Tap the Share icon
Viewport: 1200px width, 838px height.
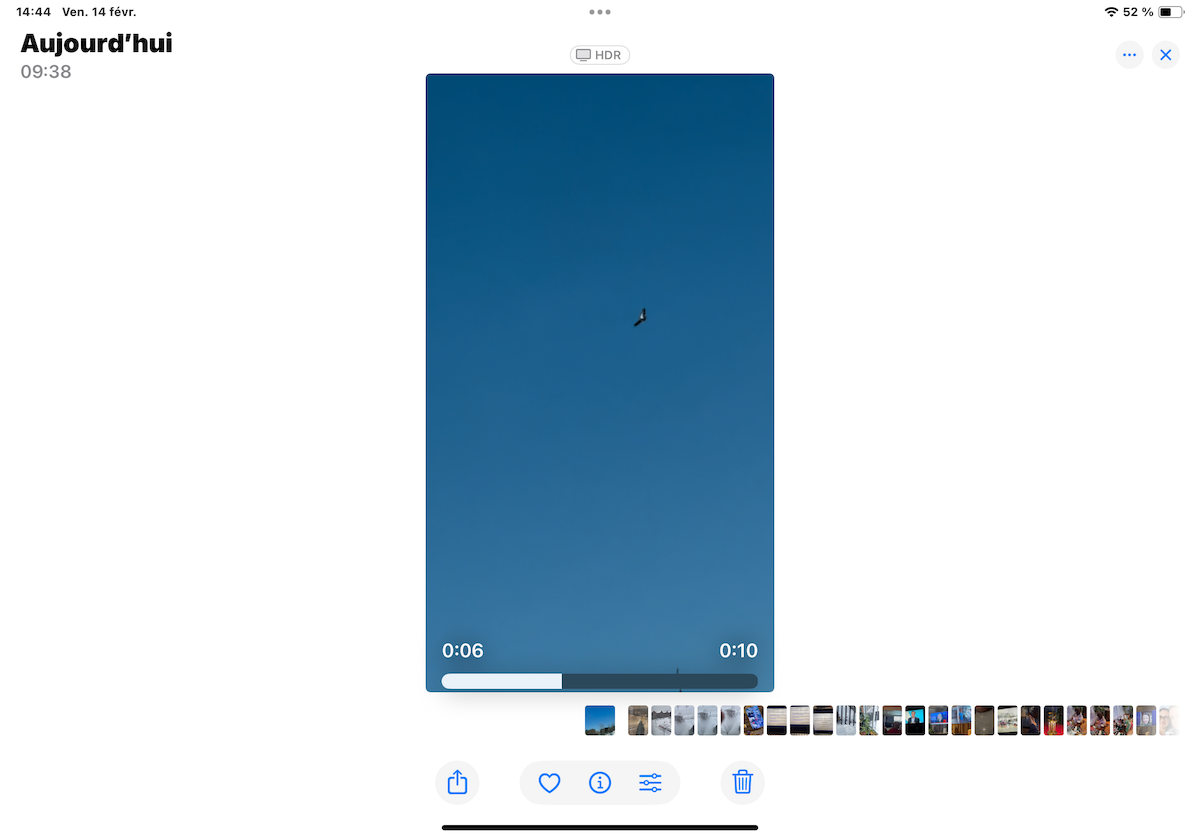click(x=457, y=782)
